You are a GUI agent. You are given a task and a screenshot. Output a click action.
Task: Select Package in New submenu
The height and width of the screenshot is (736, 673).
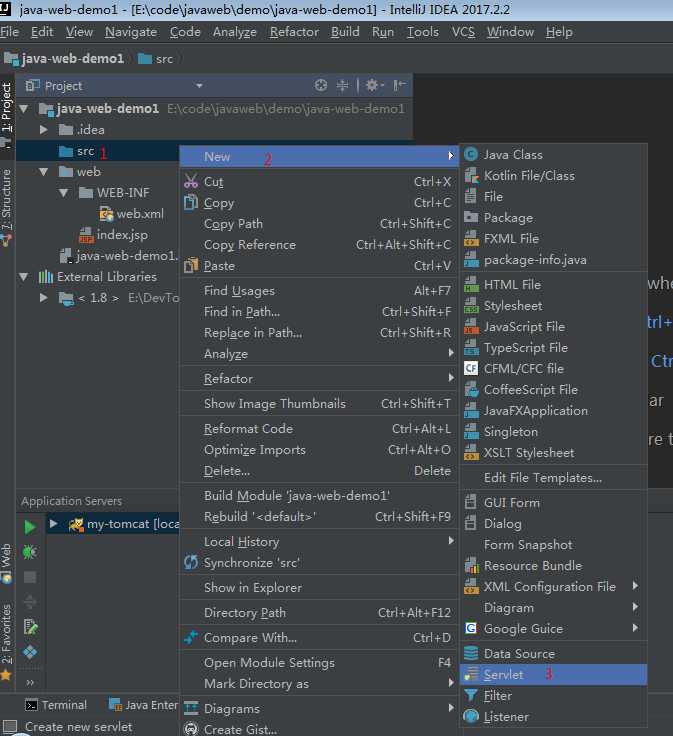[x=553, y=217]
